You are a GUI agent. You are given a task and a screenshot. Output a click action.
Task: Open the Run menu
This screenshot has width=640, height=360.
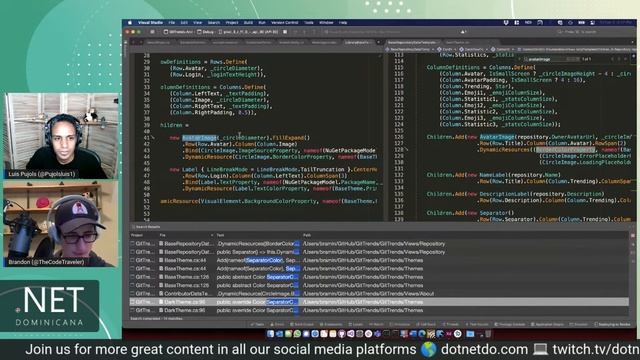click(x=262, y=23)
